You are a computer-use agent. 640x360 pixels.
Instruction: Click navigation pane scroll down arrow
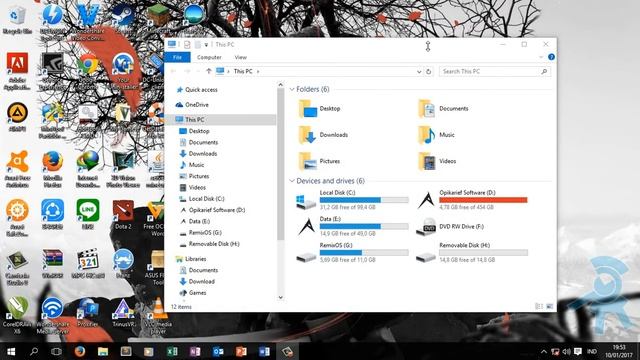click(280, 298)
